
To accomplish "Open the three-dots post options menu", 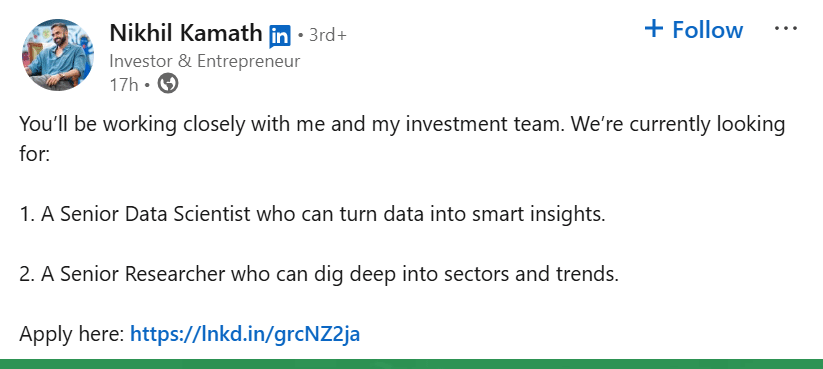I will click(786, 28).
